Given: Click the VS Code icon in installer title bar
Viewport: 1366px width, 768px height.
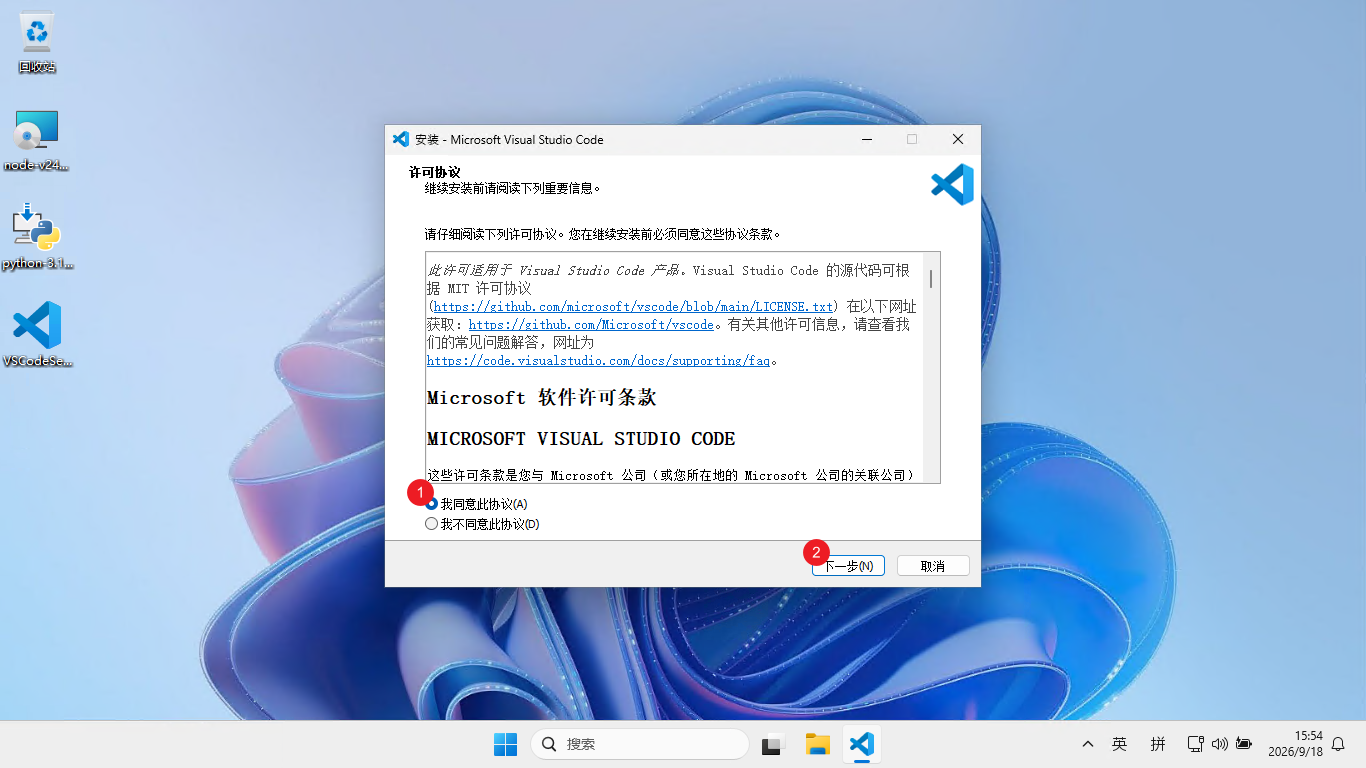Looking at the screenshot, I should [x=401, y=139].
